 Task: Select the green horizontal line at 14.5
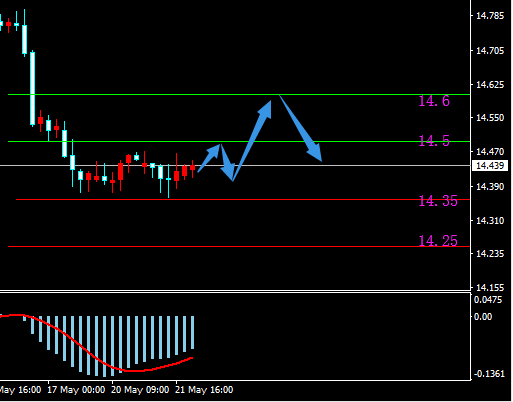coord(239,142)
